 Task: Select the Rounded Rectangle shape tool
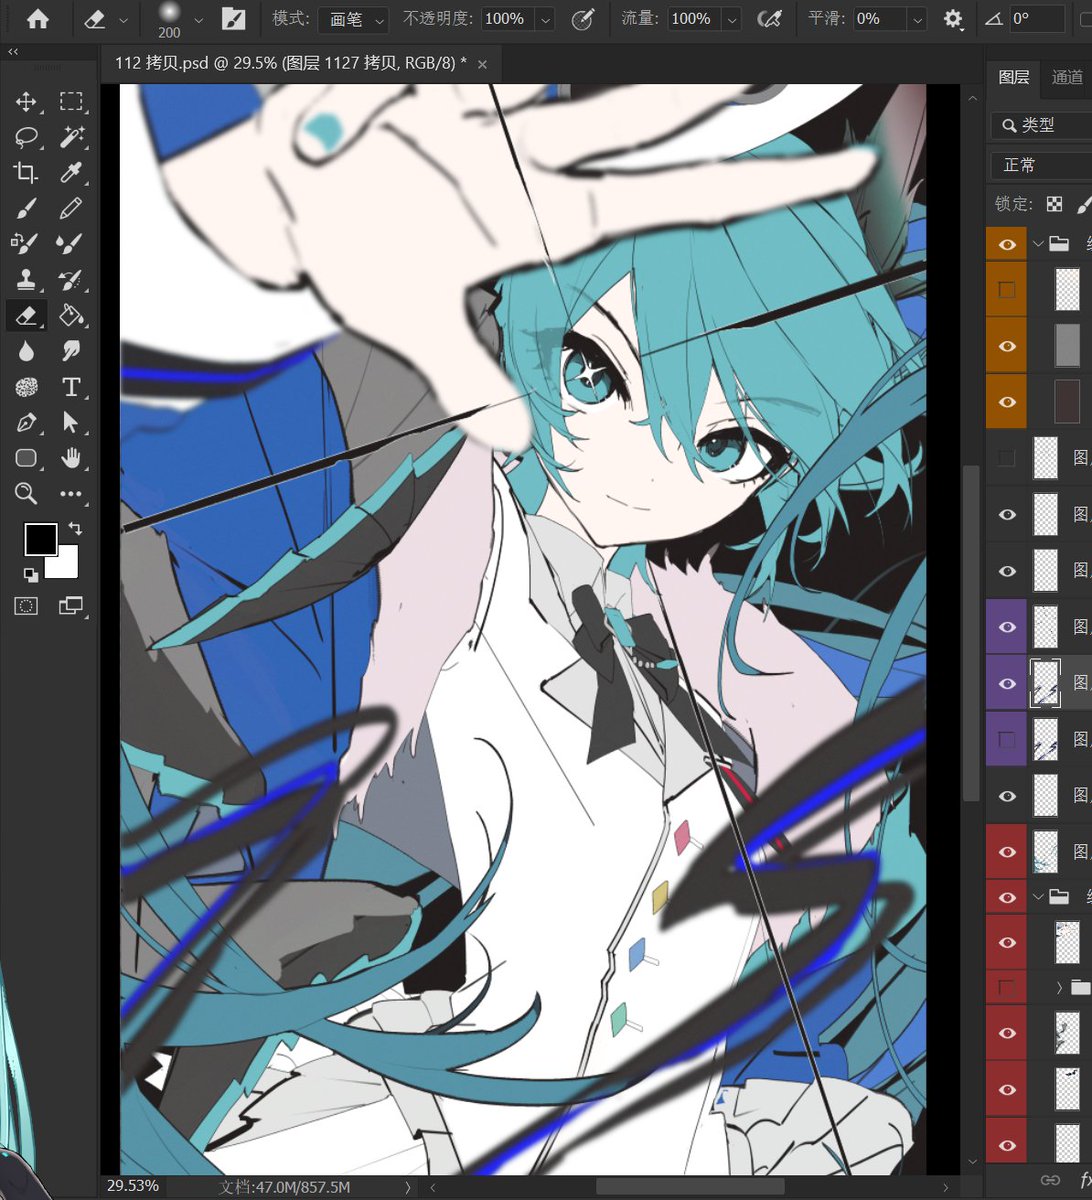click(26, 458)
